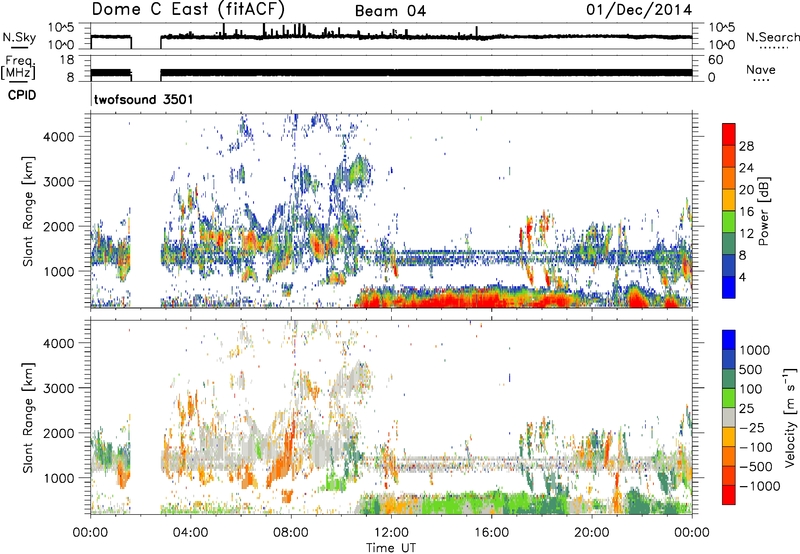This screenshot has height=554, width=800.
Task: Click "4000" on the Power panel range axis
Action: coord(58,137)
